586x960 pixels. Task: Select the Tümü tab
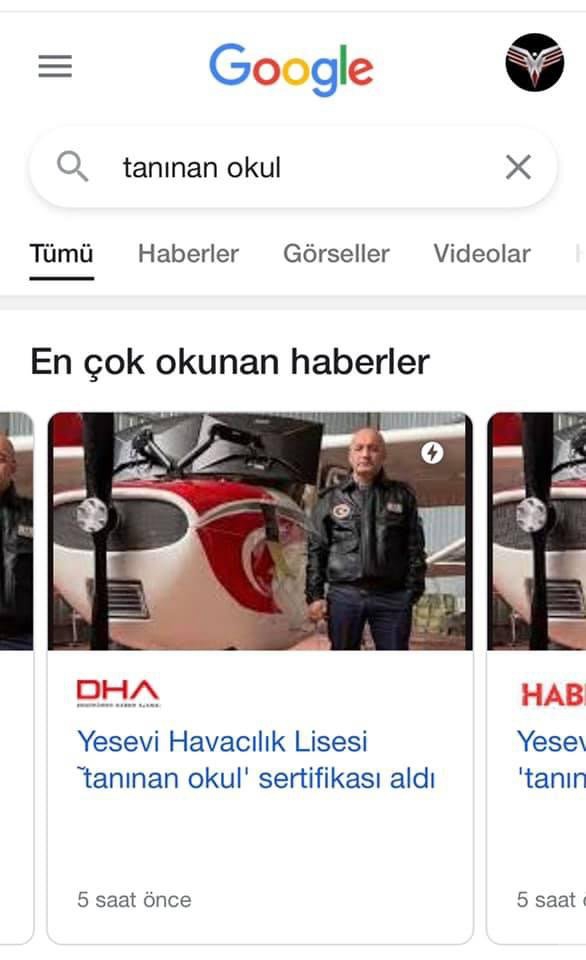[61, 253]
